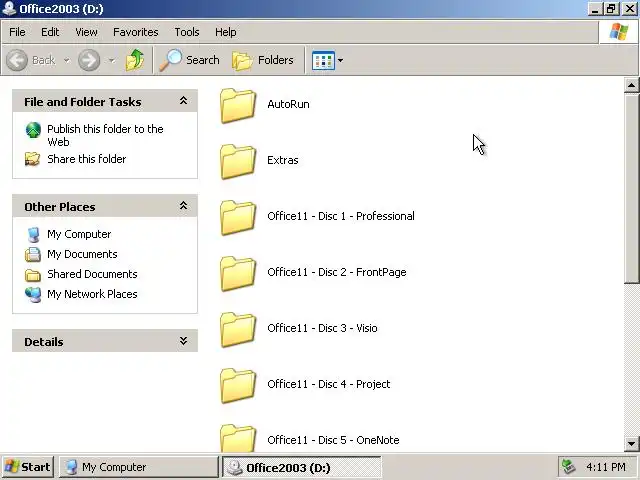Click the scrollbar up arrow
Viewport: 640px width, 480px height.
point(631,85)
